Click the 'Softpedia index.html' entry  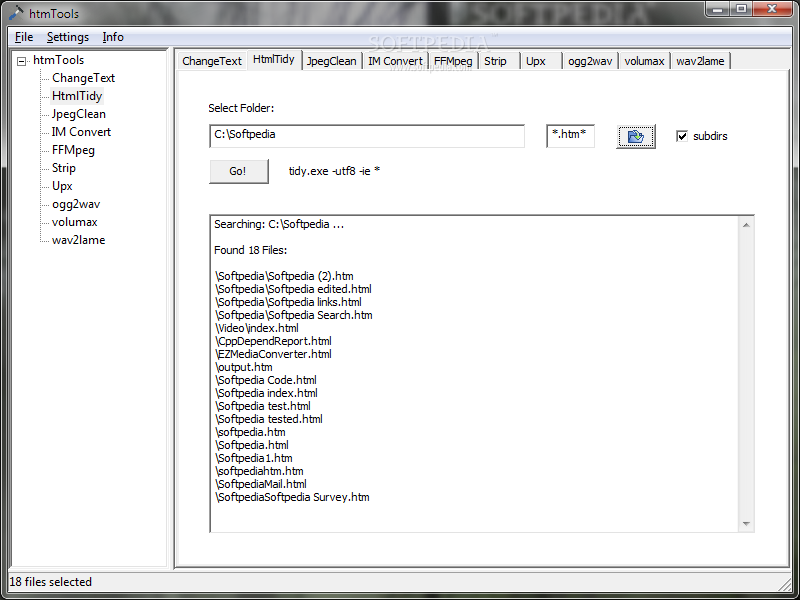coord(266,393)
